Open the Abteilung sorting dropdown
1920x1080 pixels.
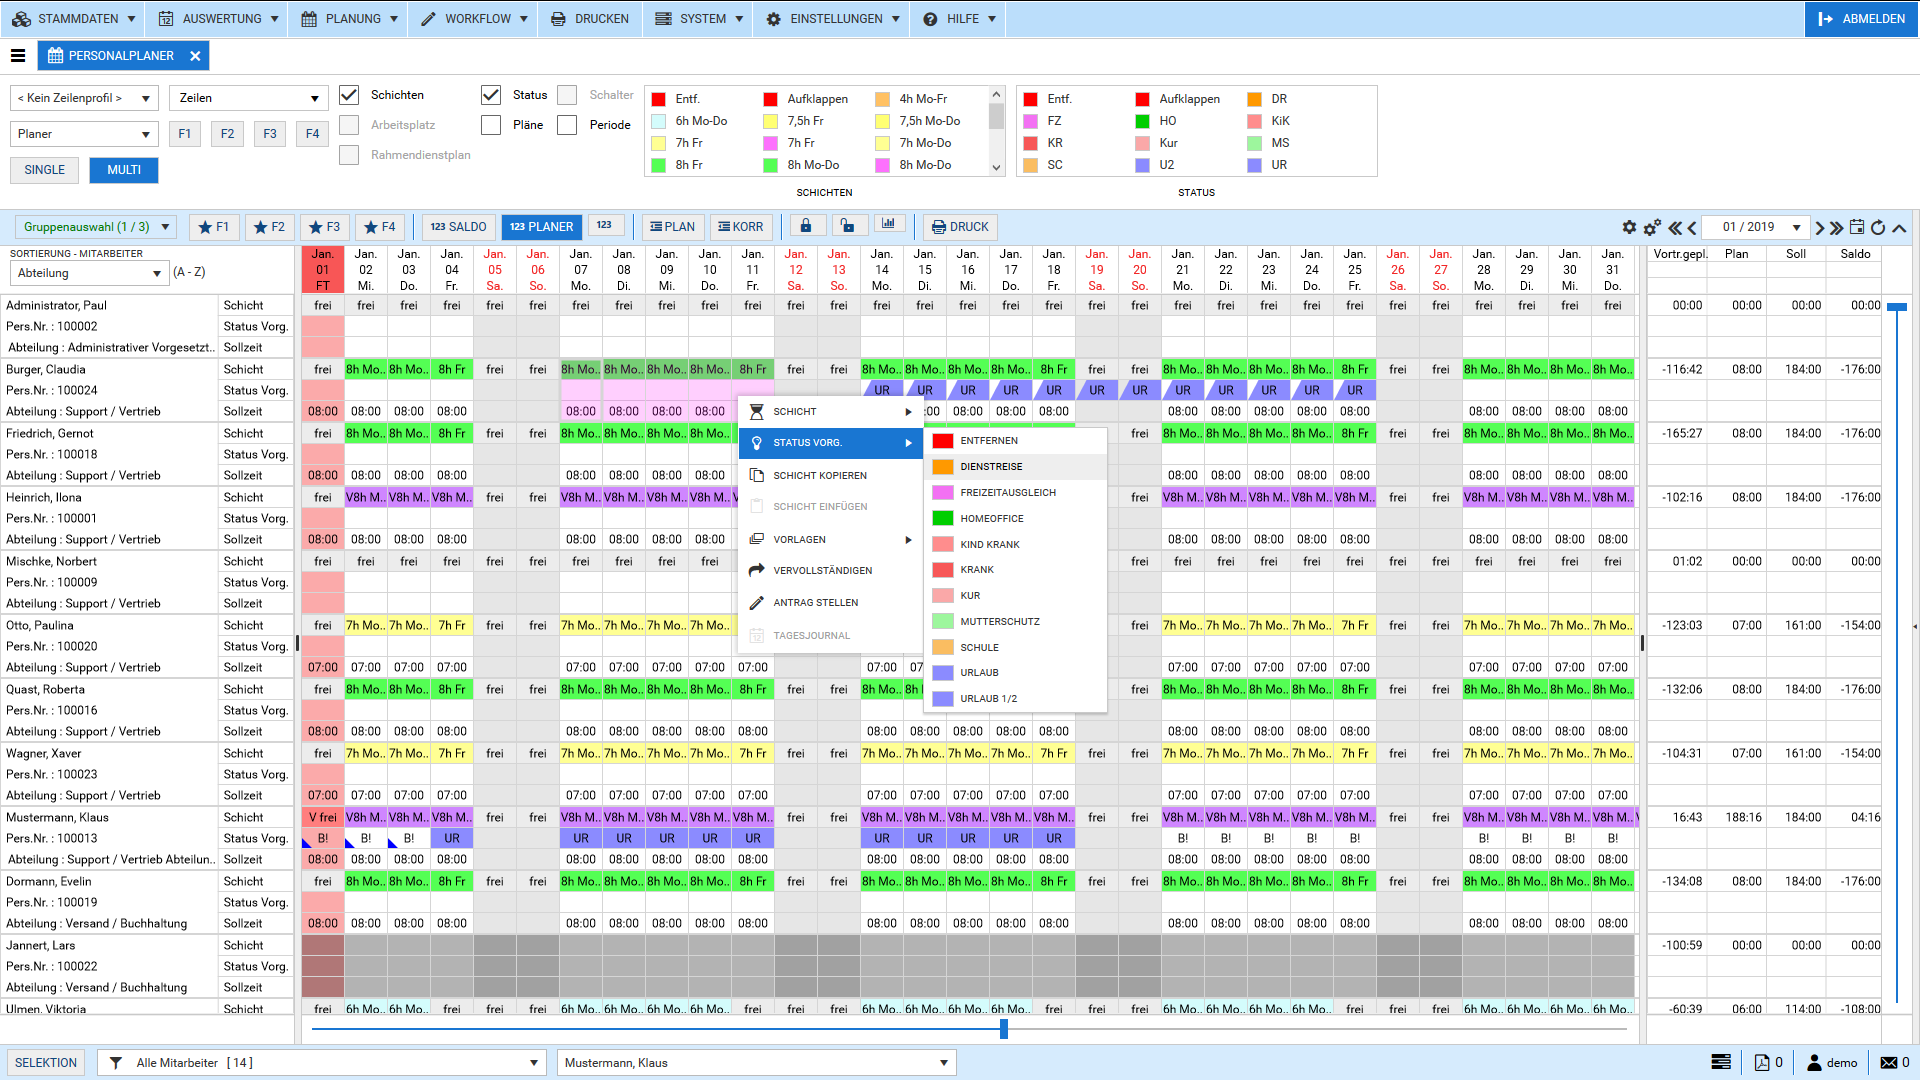pyautogui.click(x=88, y=273)
